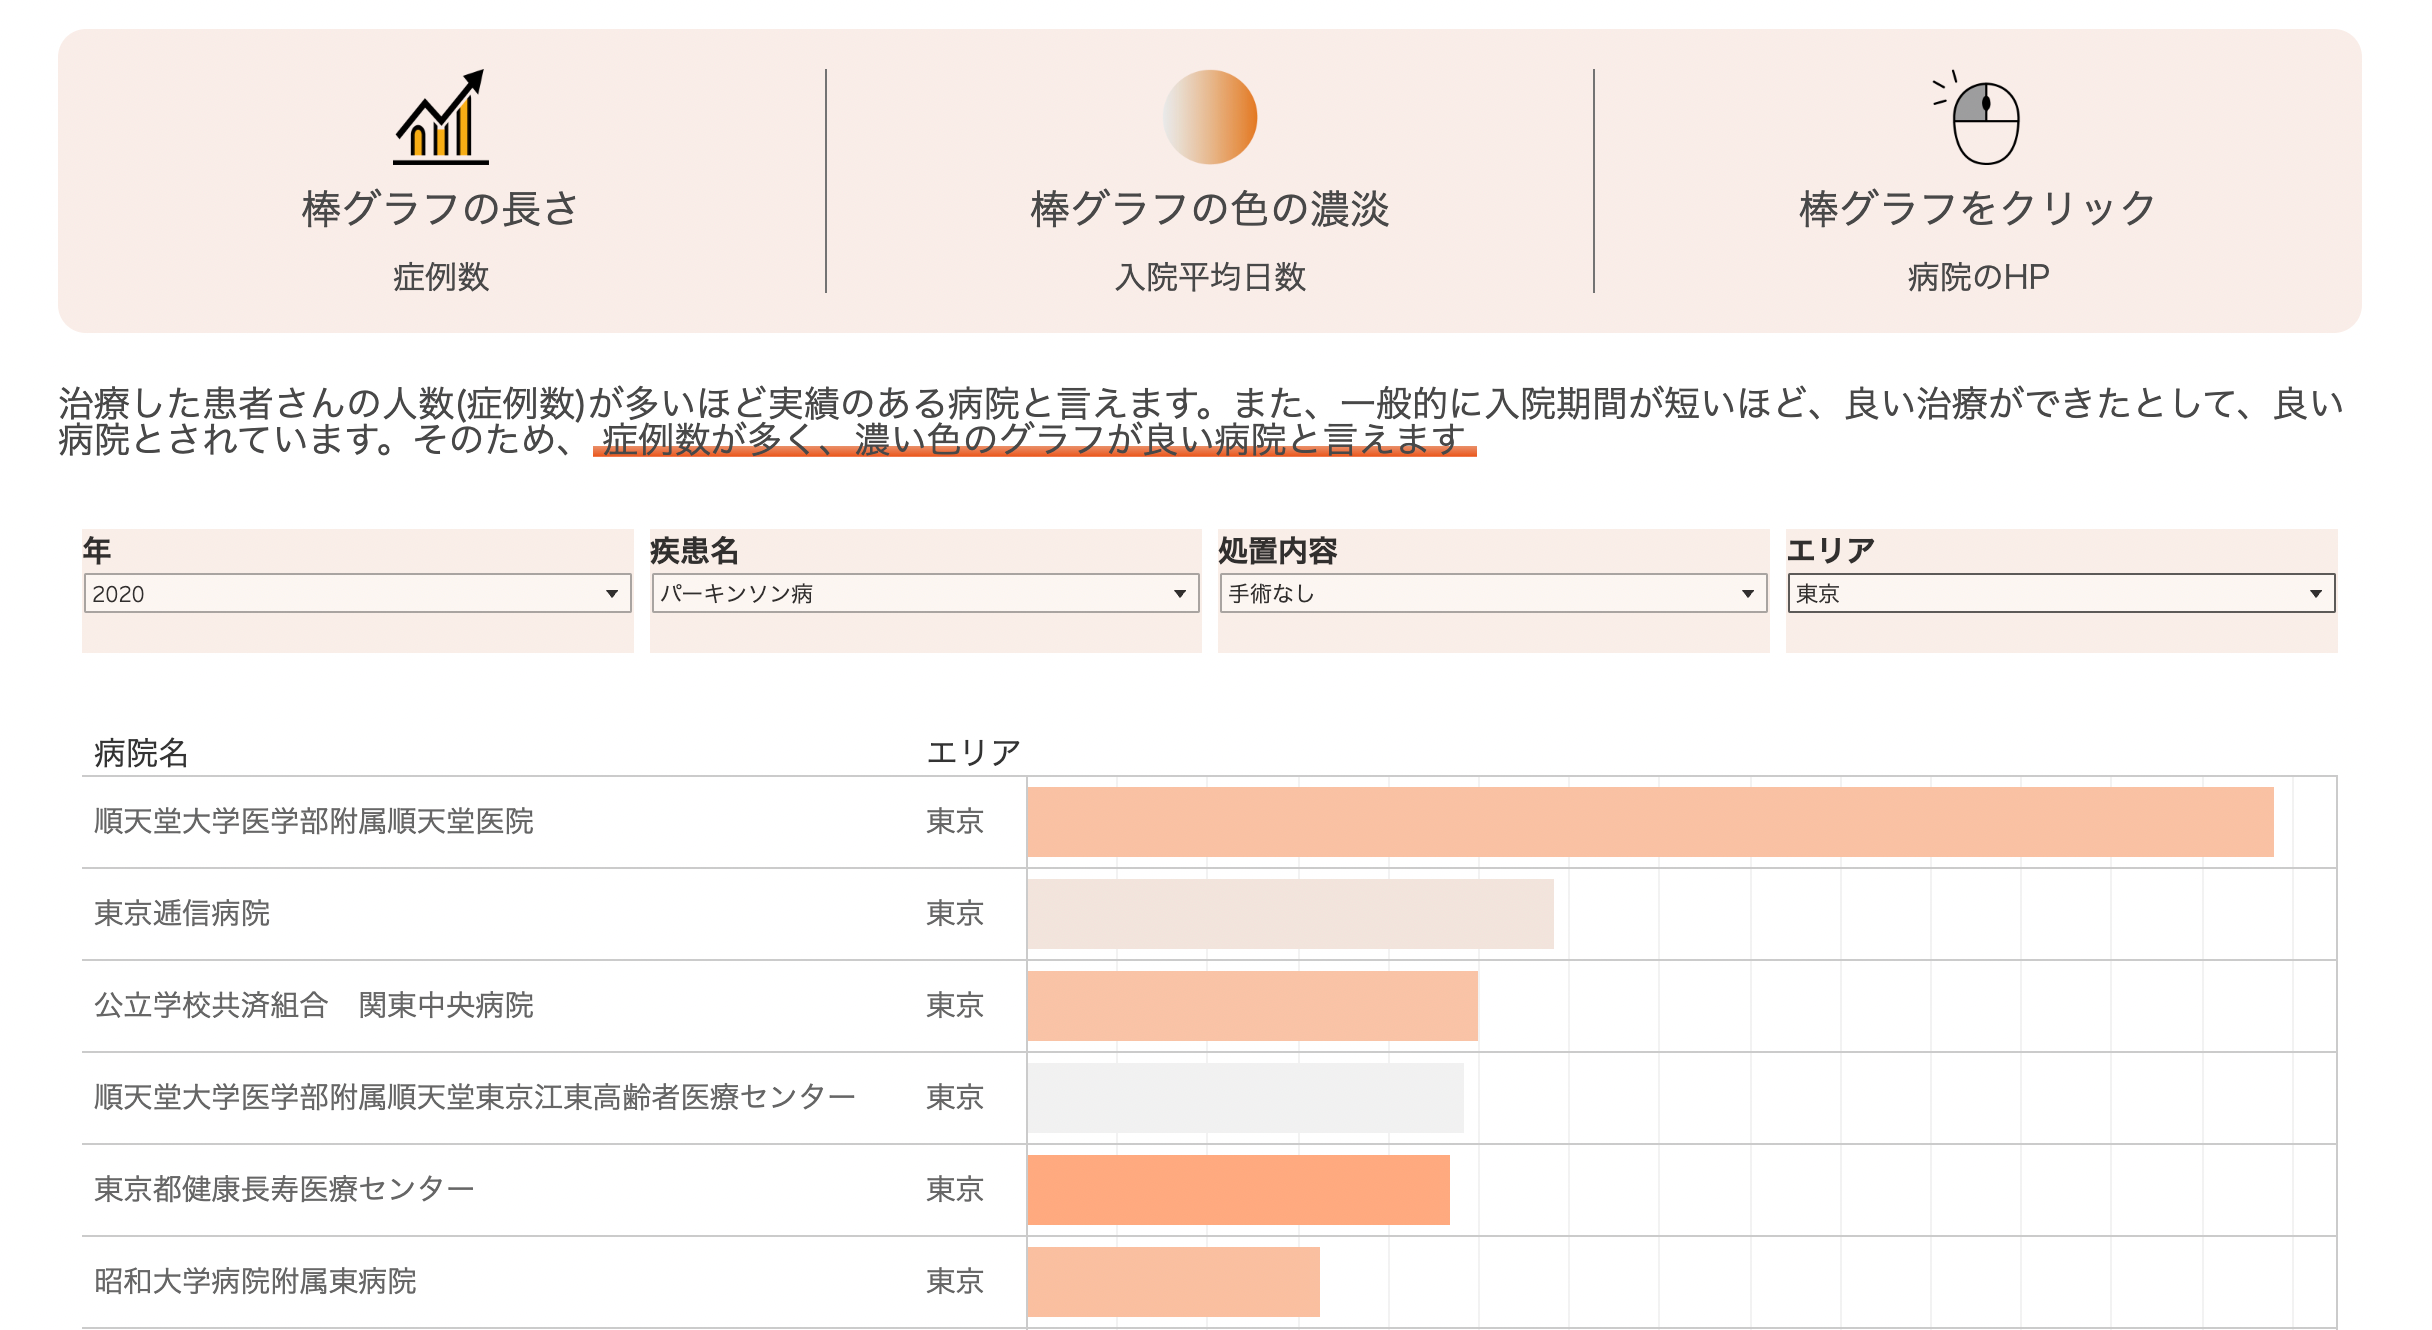Click the bar for 東京都健康長寿医療センター

coord(1238,1190)
